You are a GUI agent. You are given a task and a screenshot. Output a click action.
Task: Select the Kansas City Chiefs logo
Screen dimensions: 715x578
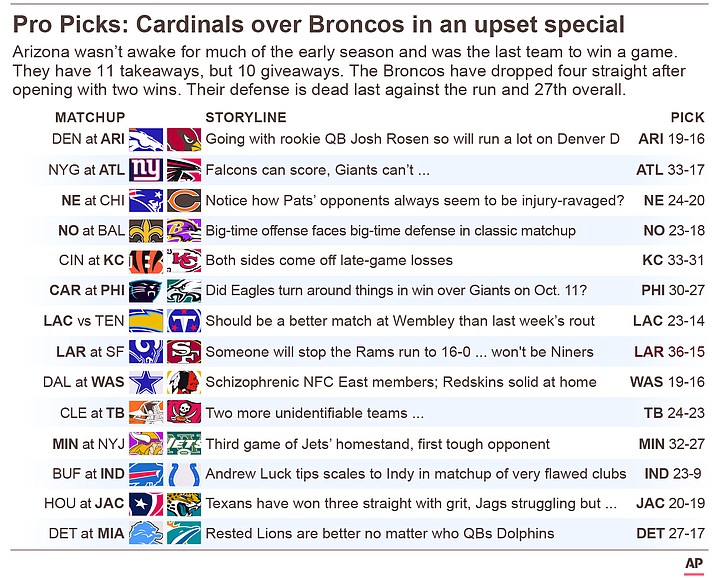click(x=184, y=261)
